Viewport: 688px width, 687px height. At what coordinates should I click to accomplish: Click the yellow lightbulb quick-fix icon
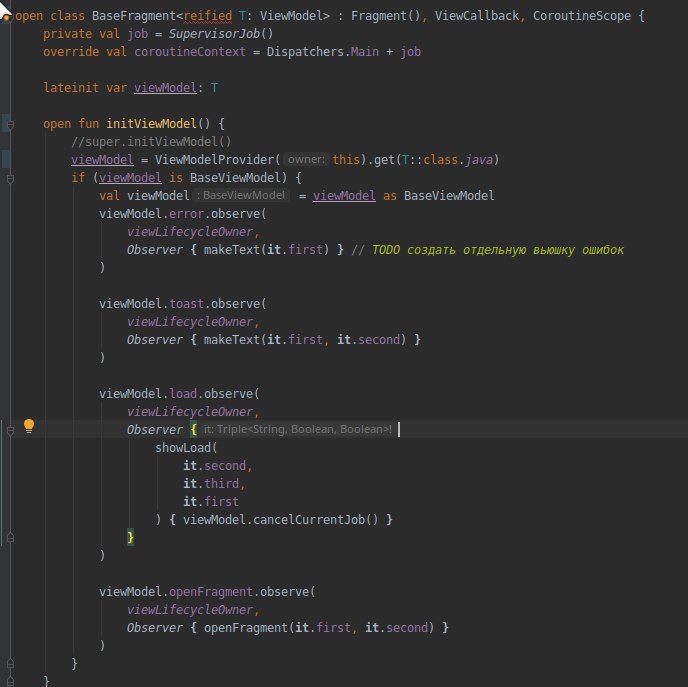[x=29, y=426]
